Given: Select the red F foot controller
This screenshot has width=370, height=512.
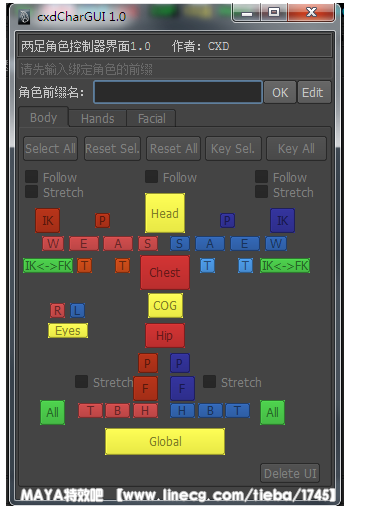Looking at the screenshot, I should pyautogui.click(x=145, y=388).
